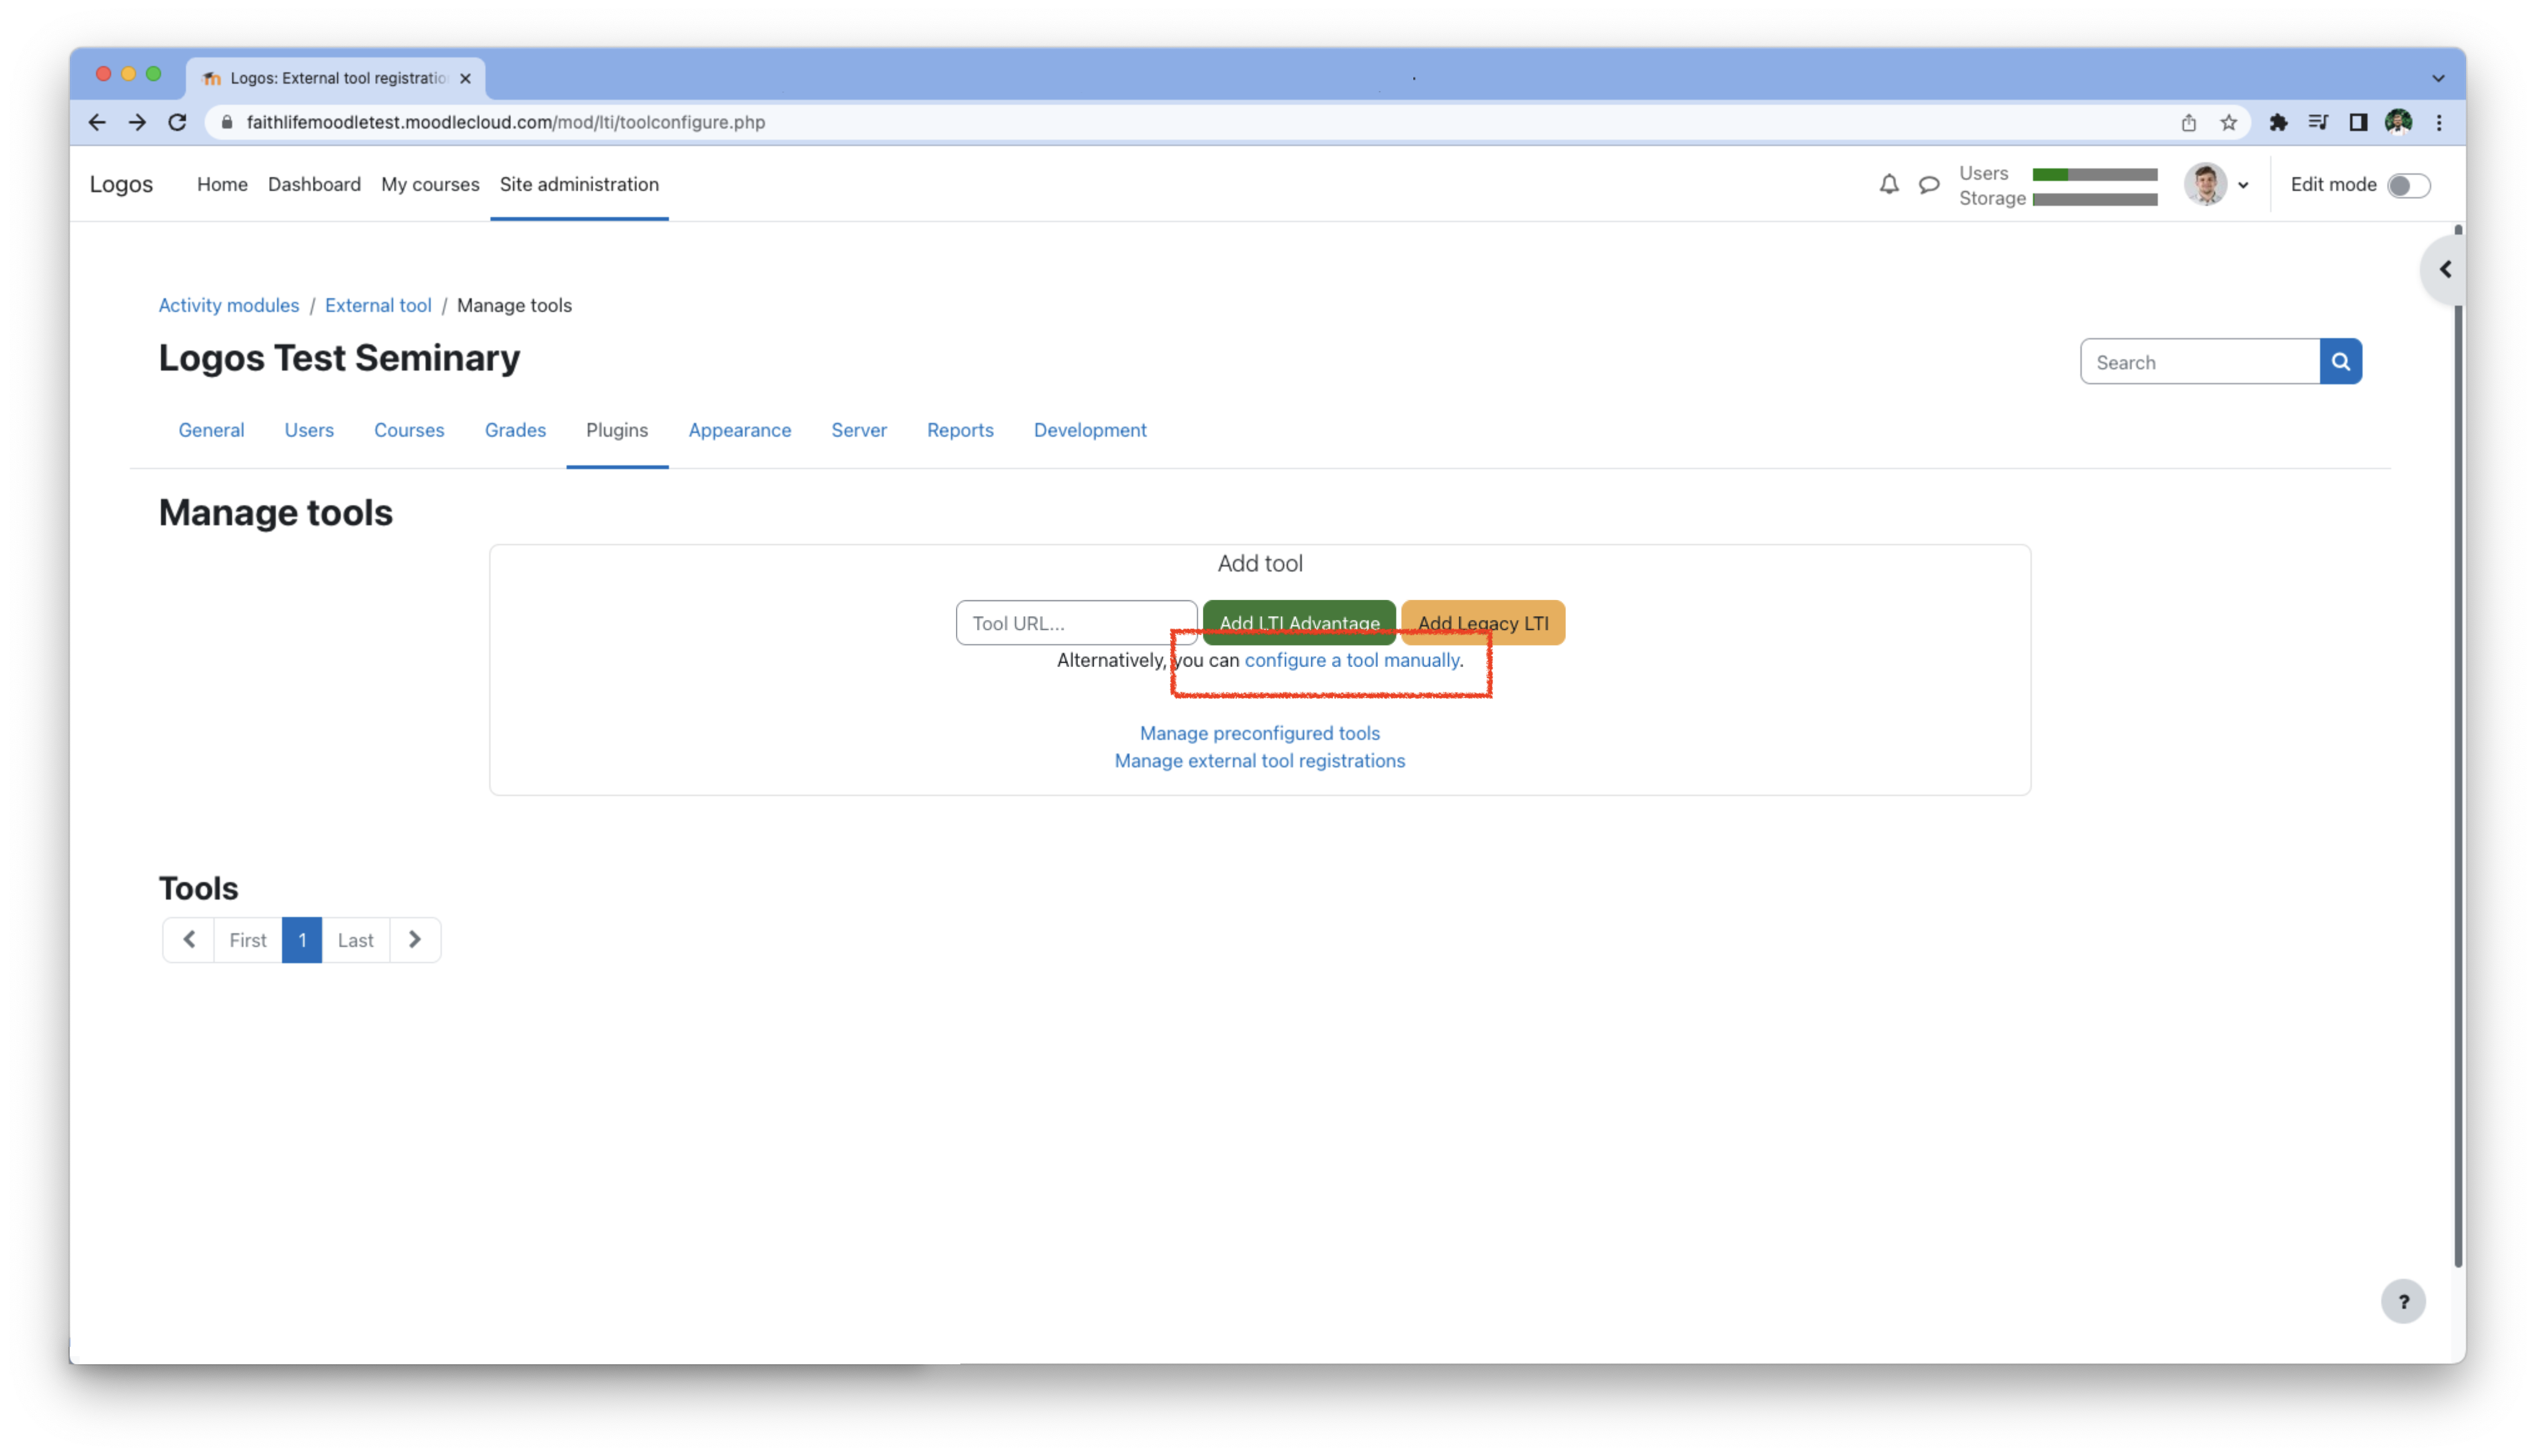This screenshot has height=1456, width=2536.
Task: Bookmark the page with the star icon
Action: click(2228, 122)
